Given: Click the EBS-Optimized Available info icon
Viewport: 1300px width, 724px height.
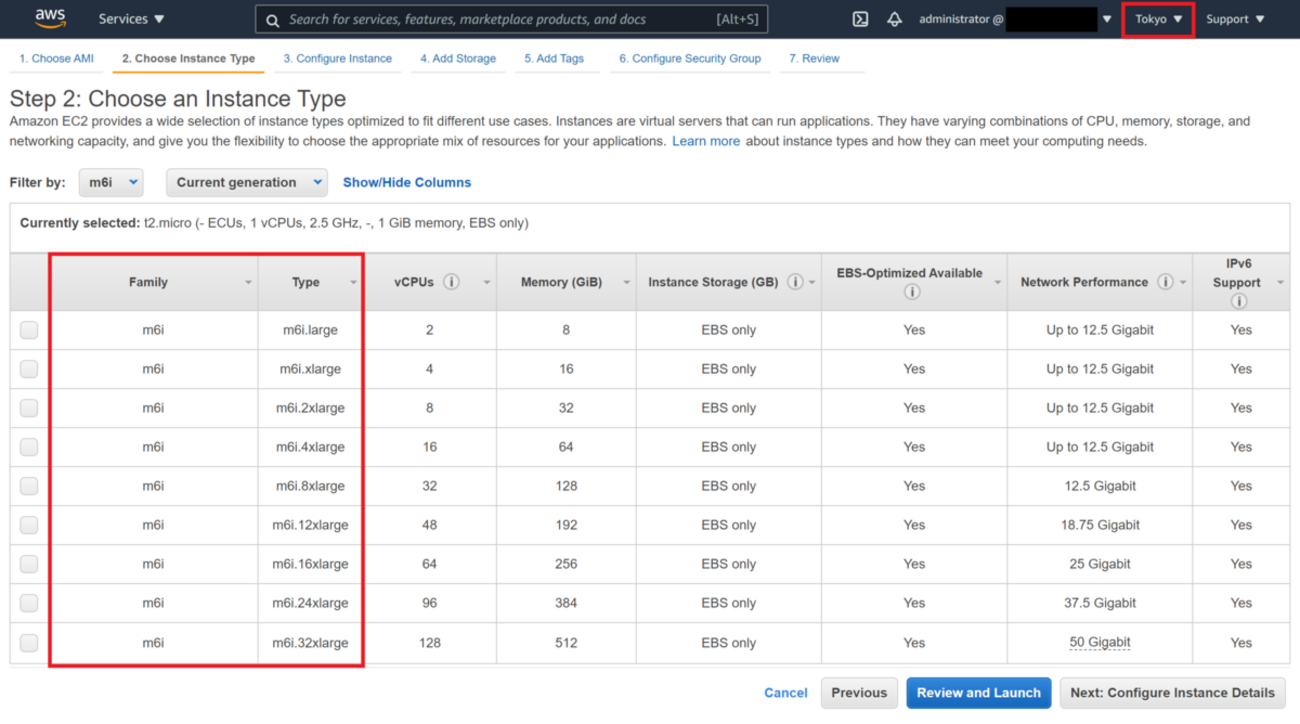Looking at the screenshot, I should pos(912,293).
